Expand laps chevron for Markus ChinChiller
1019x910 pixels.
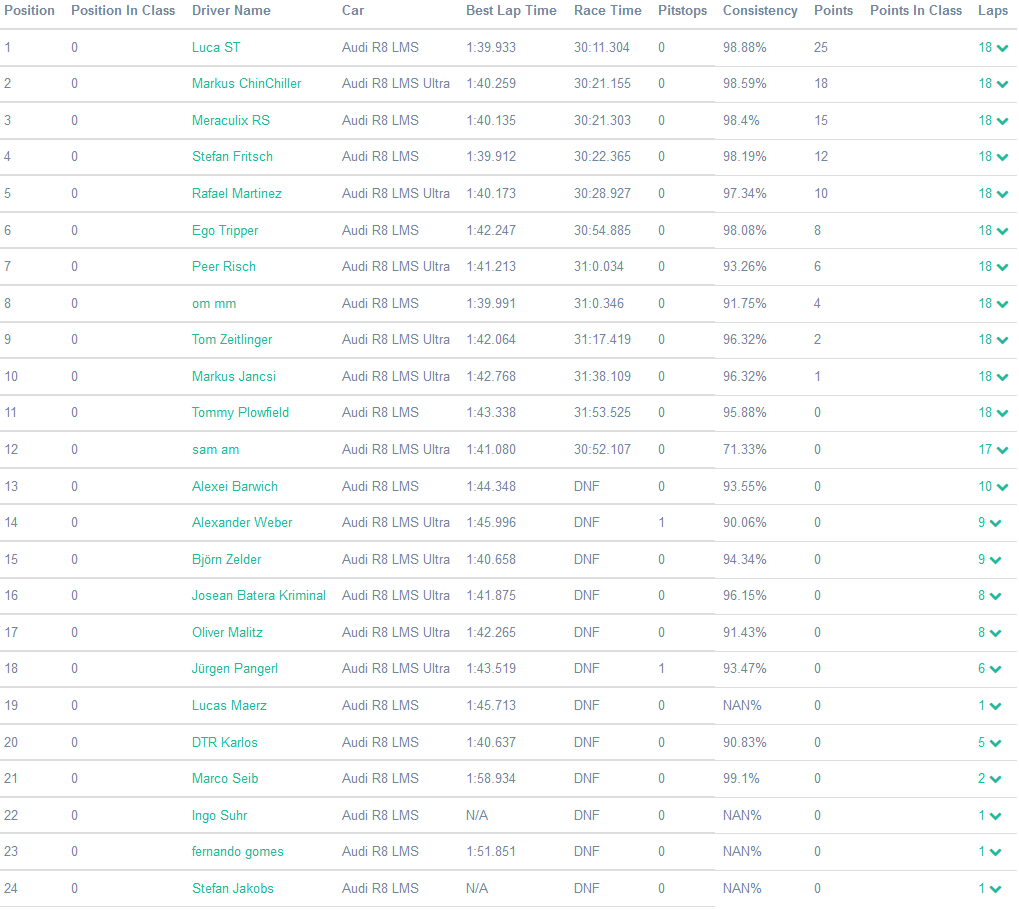click(1002, 84)
